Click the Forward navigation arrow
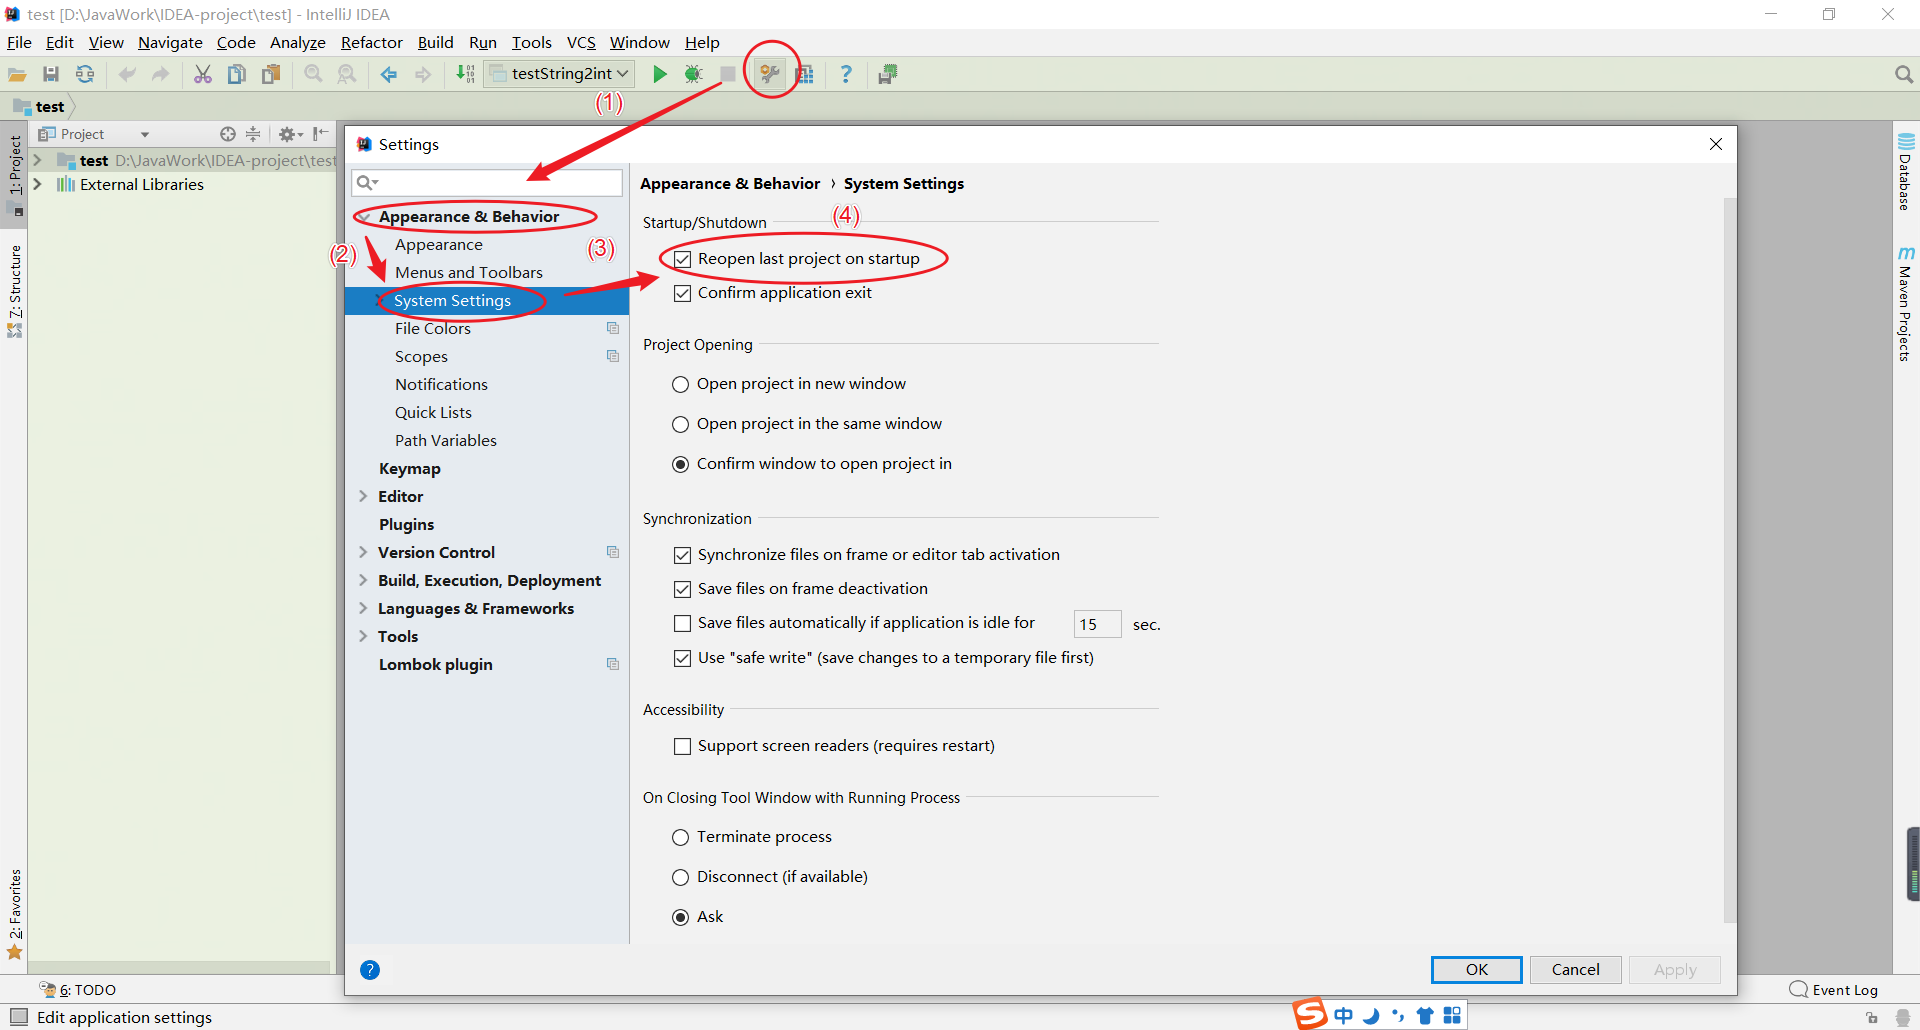Viewport: 1920px width, 1030px height. click(x=423, y=74)
